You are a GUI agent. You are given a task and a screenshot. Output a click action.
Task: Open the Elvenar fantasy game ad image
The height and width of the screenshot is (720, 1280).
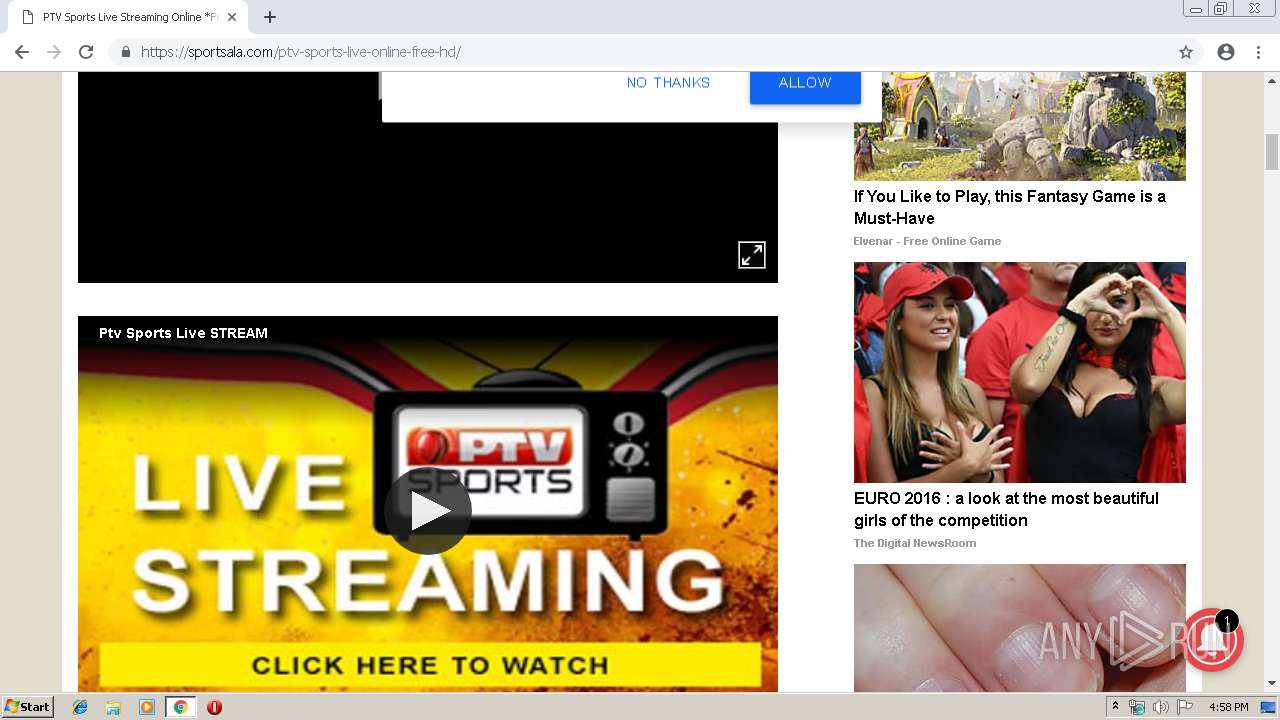pos(1020,126)
